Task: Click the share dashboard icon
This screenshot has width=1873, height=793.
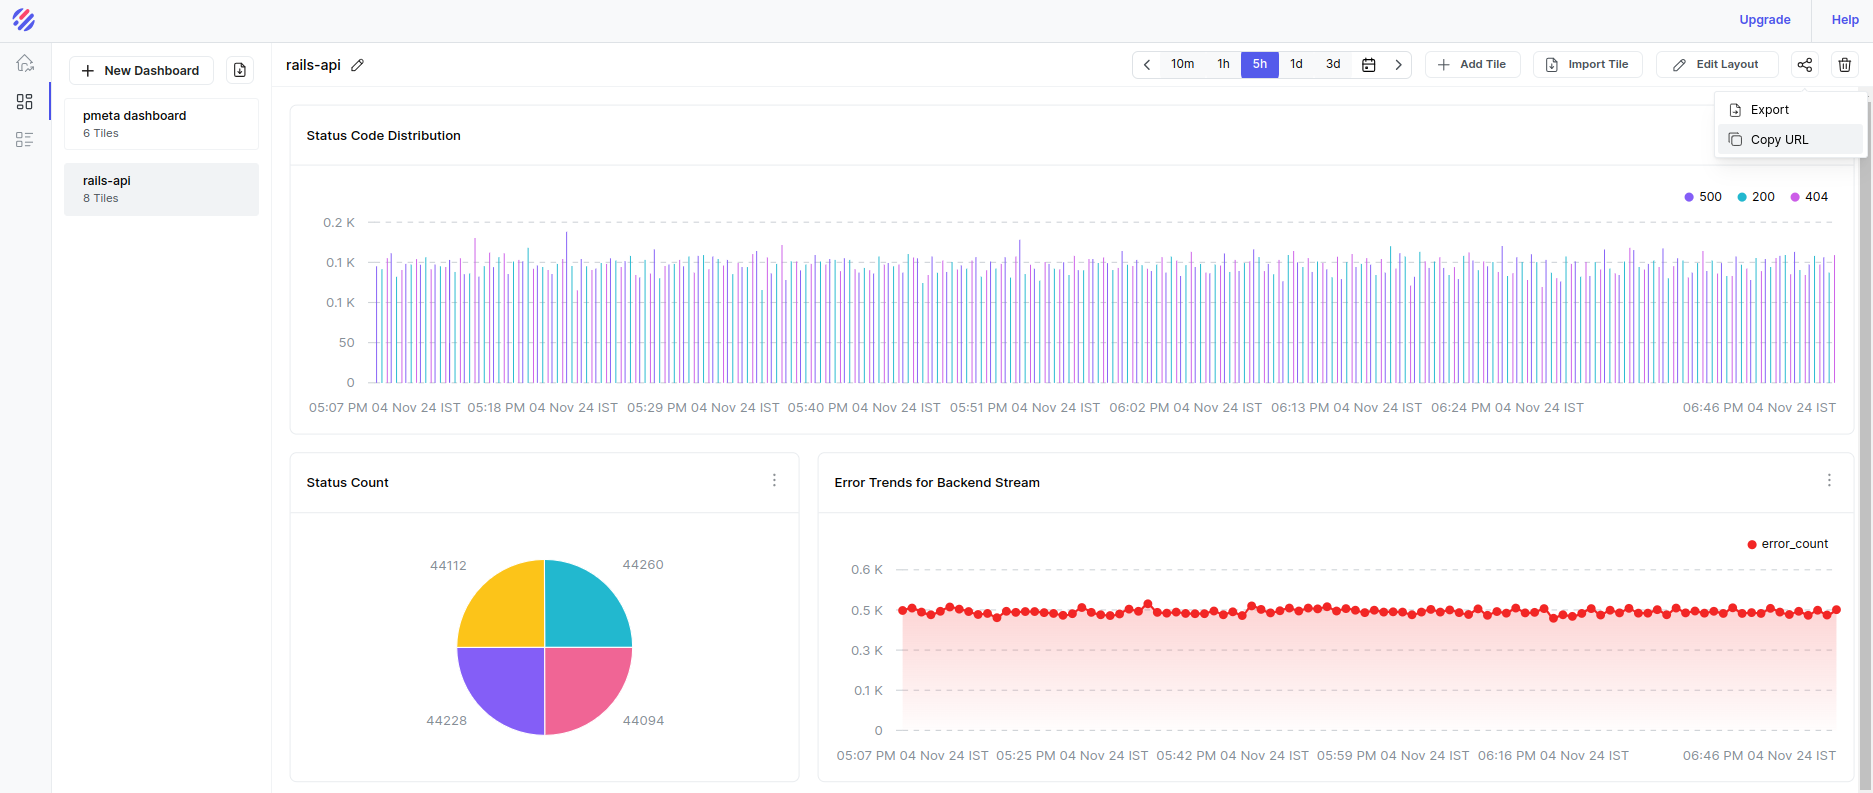Action: tap(1805, 65)
